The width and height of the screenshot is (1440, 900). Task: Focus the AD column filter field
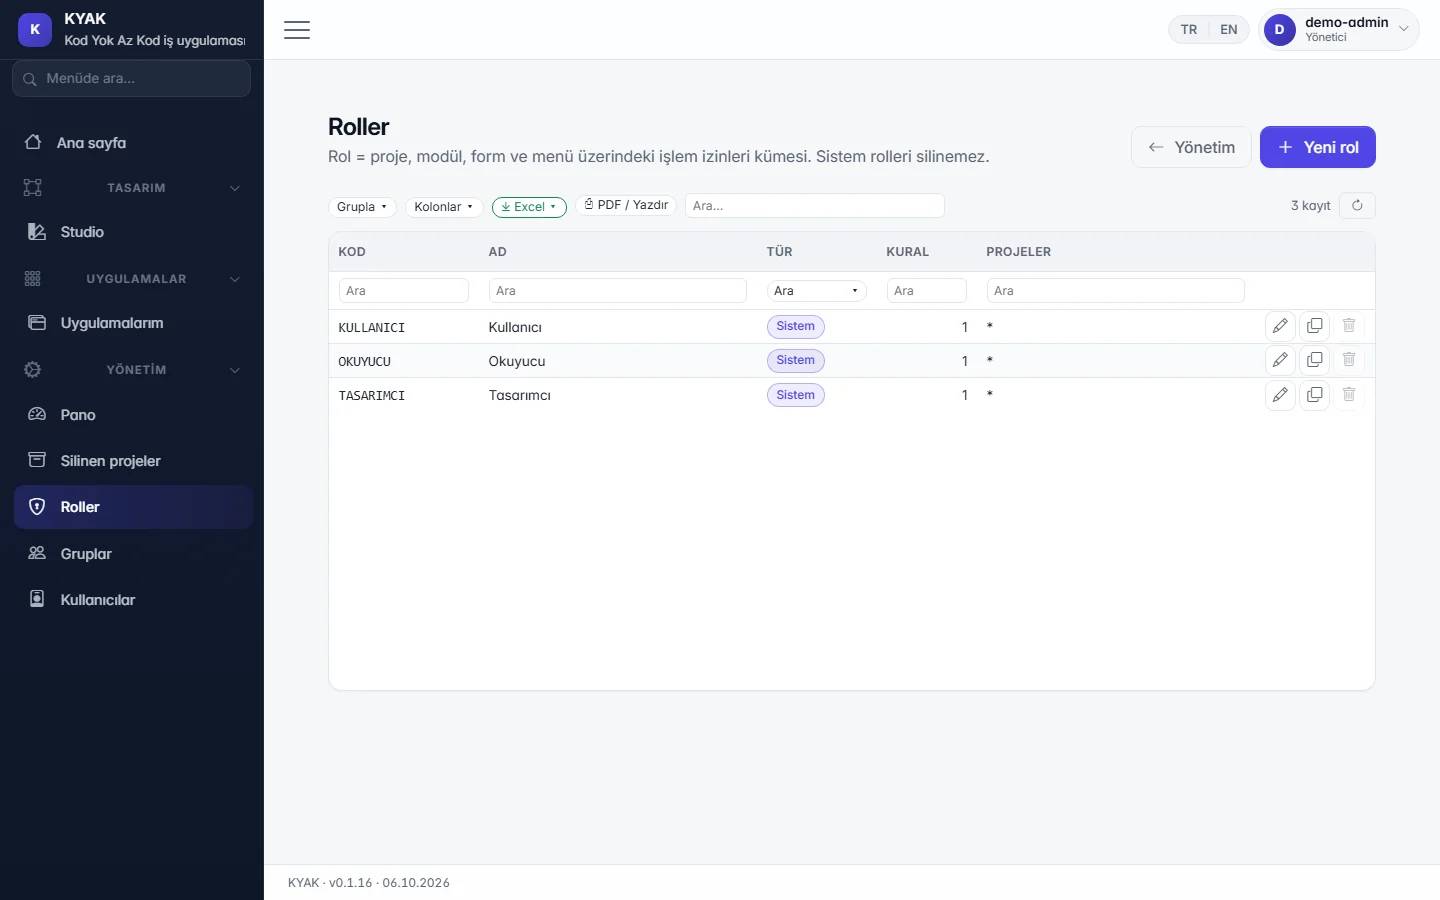point(617,291)
